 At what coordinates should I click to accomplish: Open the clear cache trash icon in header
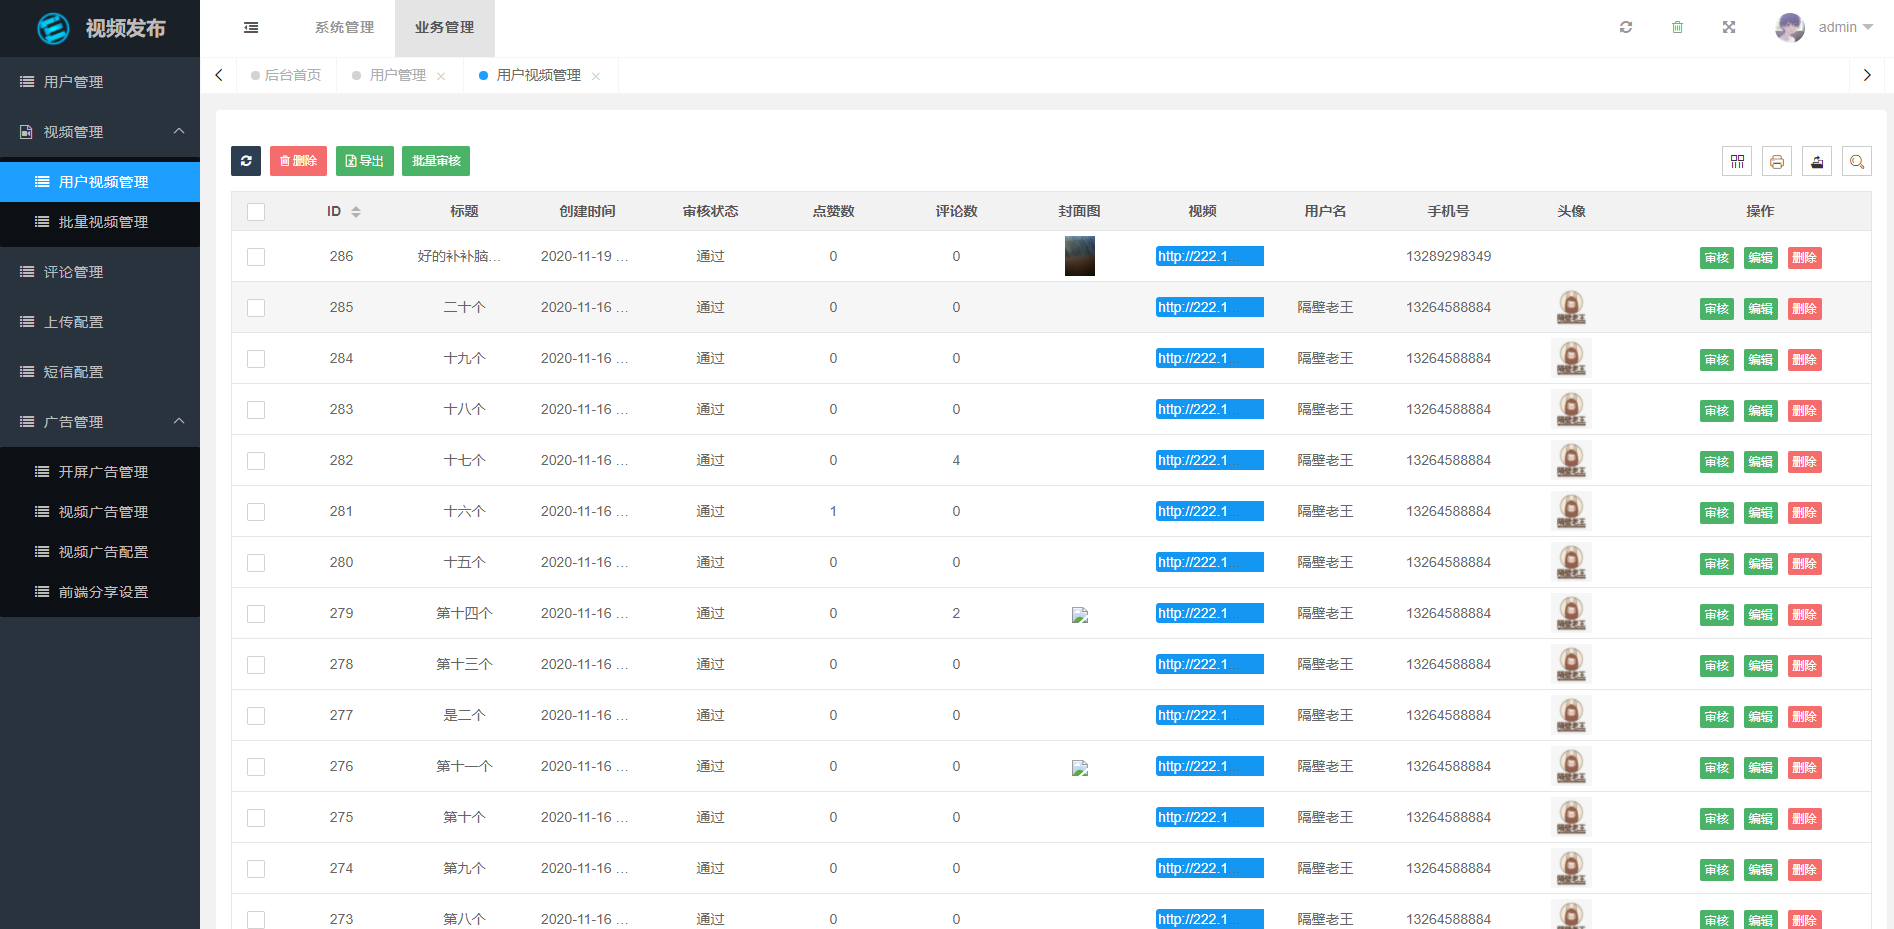tap(1678, 27)
